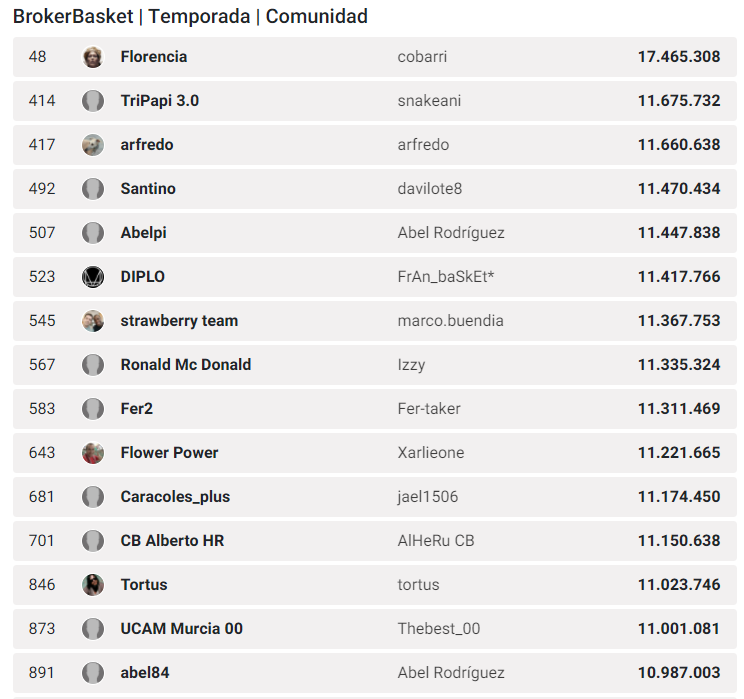Viewport: 744px width, 699px height.
Task: Click rank number 891 for abel84
Action: point(42,673)
